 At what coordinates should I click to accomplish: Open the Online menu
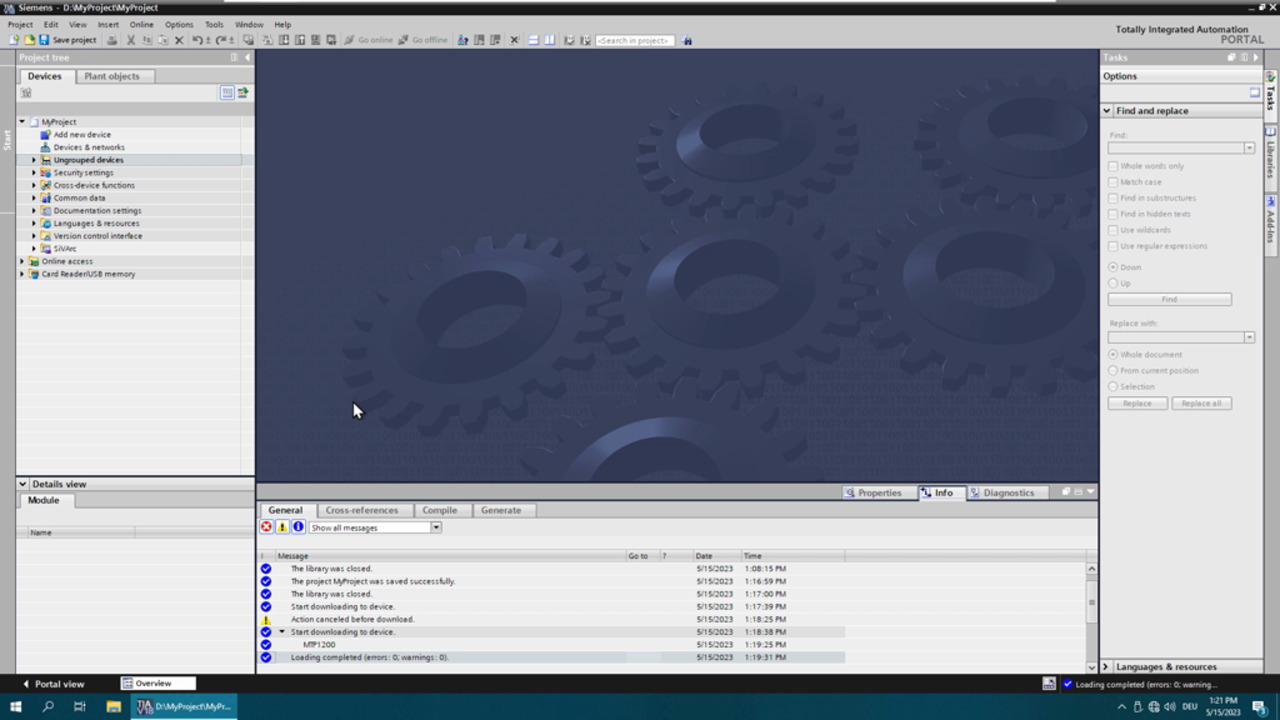[141, 24]
